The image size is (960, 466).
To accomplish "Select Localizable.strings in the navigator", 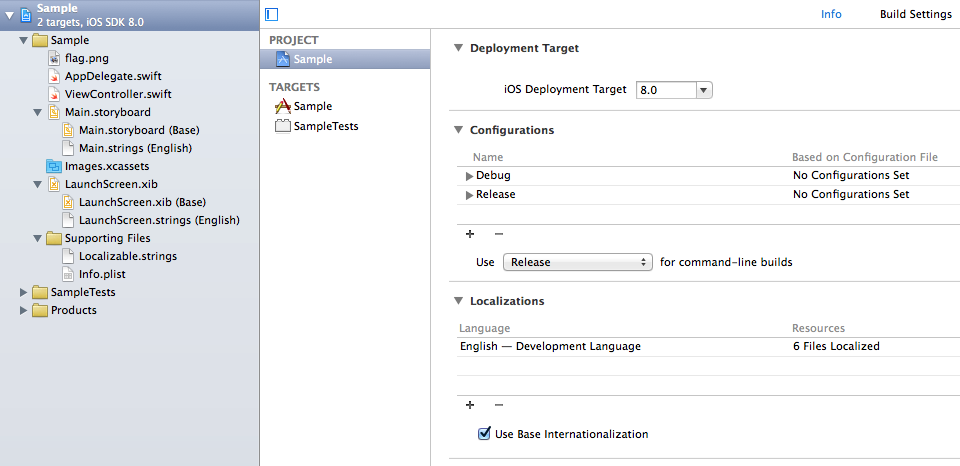I will tap(128, 256).
